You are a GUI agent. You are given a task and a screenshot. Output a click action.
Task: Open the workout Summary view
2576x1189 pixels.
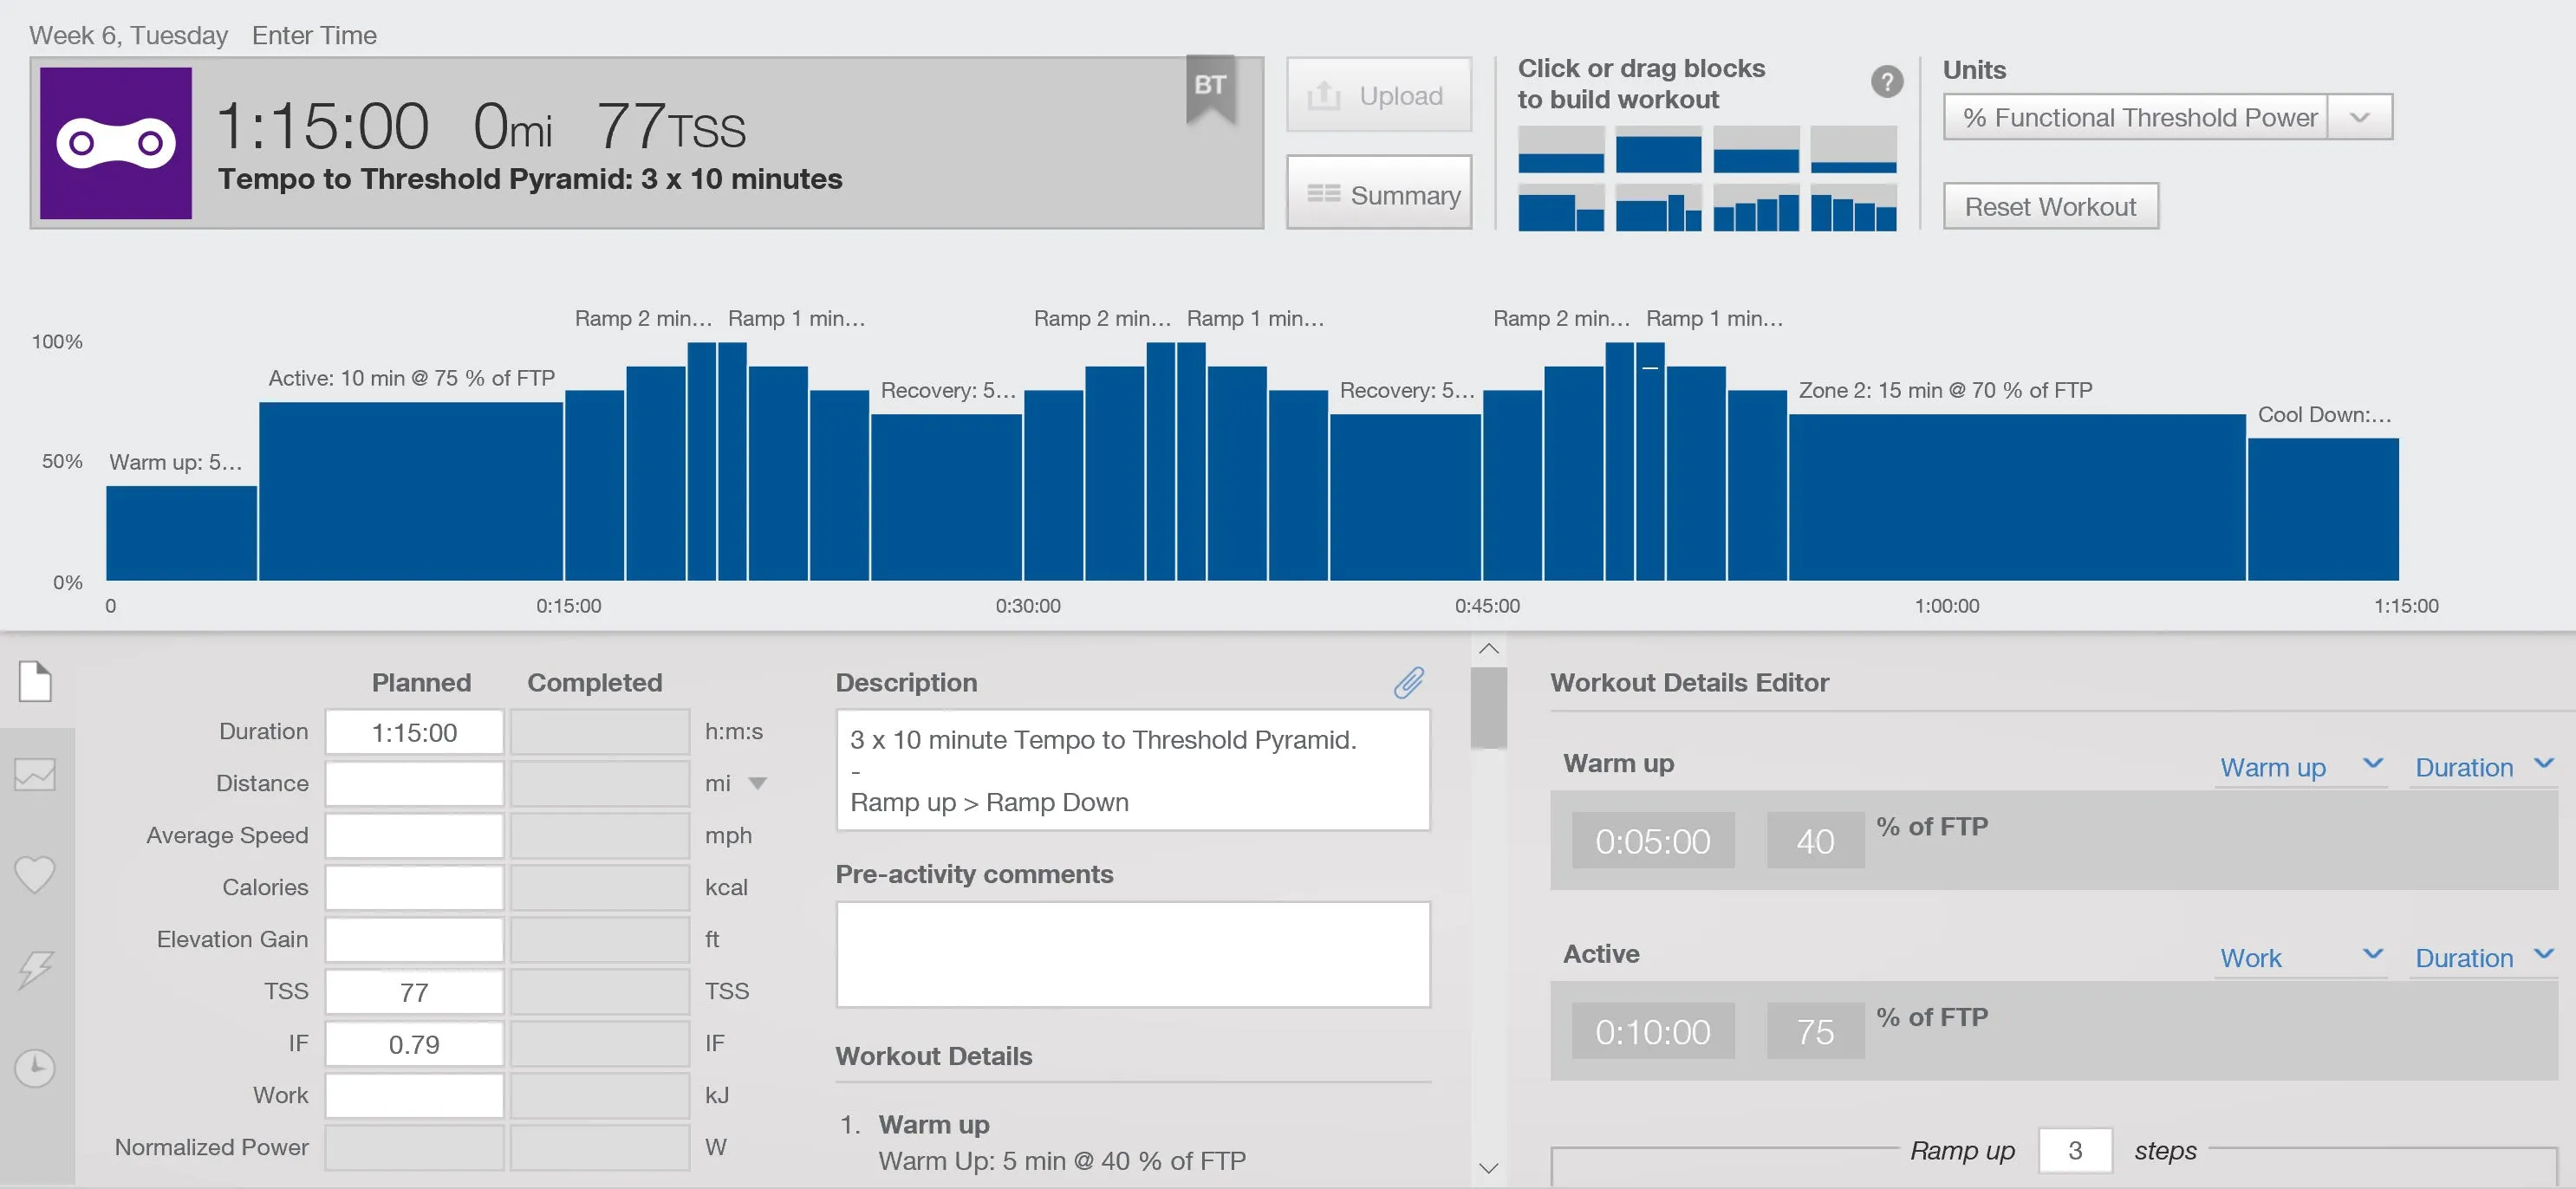1378,193
